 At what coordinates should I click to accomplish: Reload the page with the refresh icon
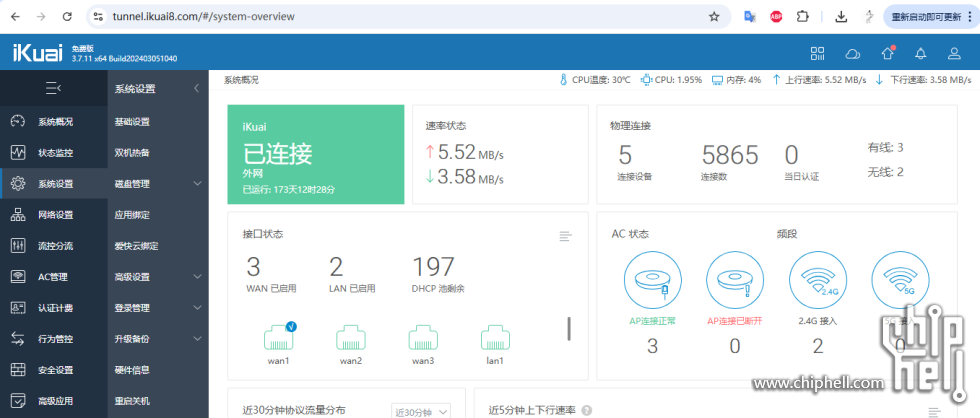tap(68, 17)
